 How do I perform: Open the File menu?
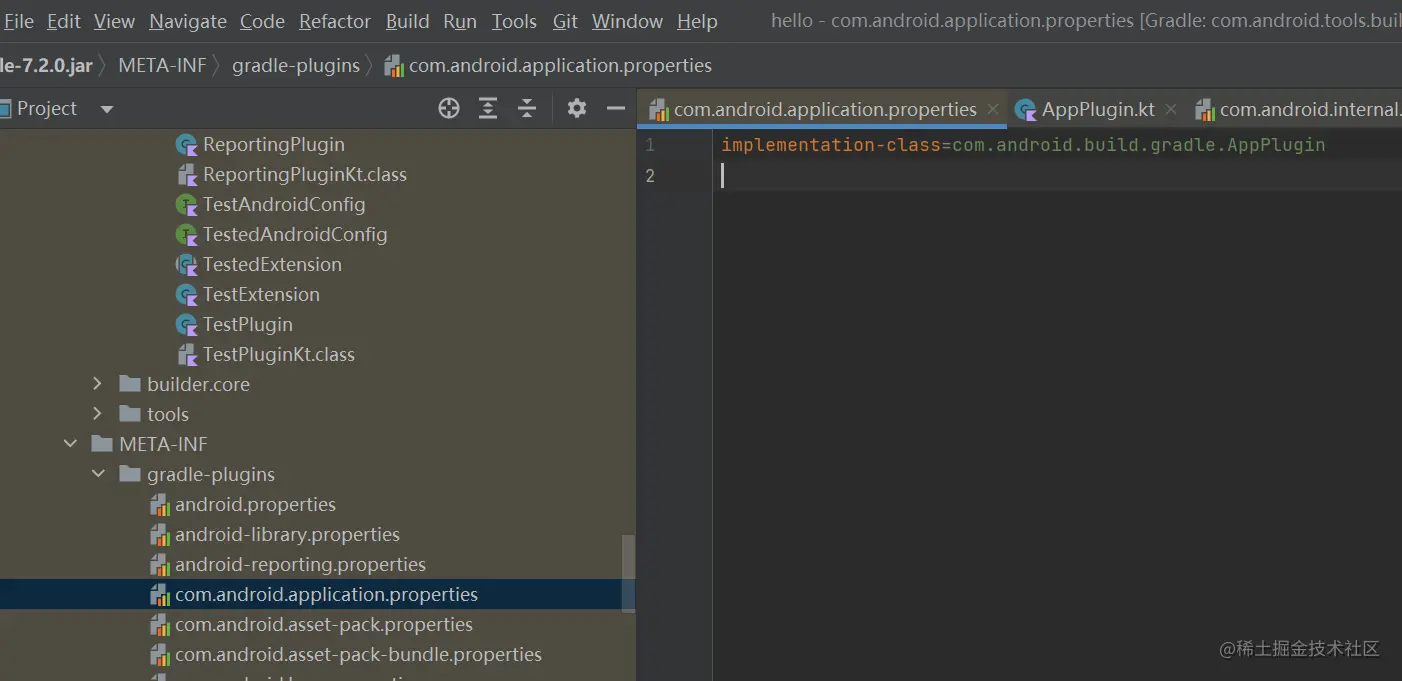(x=19, y=21)
